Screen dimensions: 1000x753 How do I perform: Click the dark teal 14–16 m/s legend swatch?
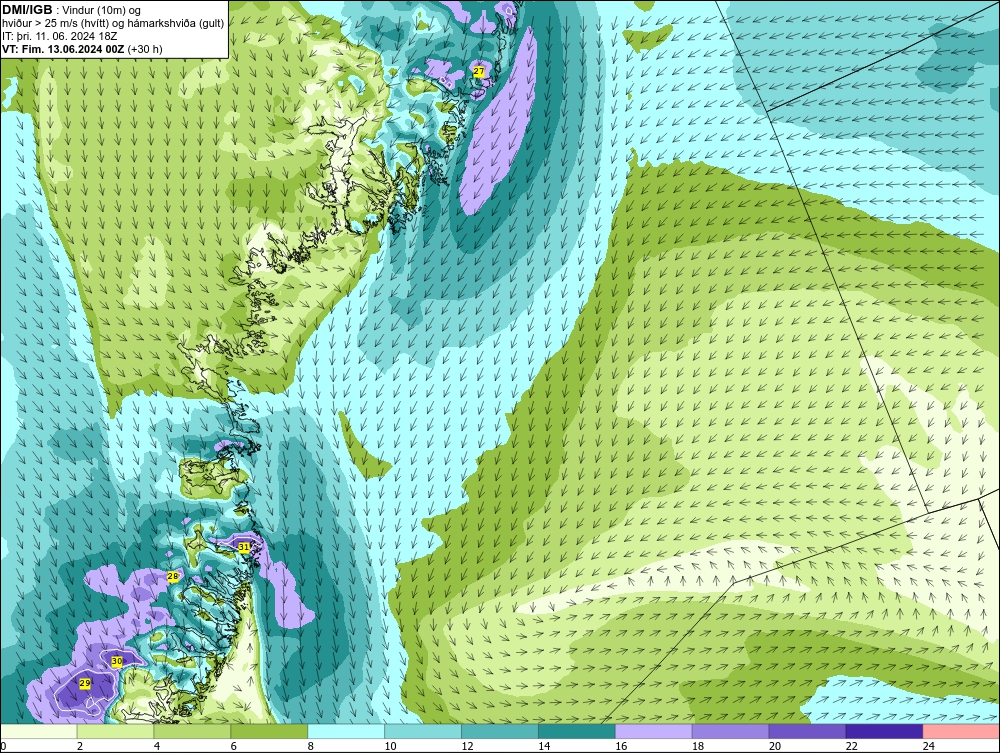577,731
